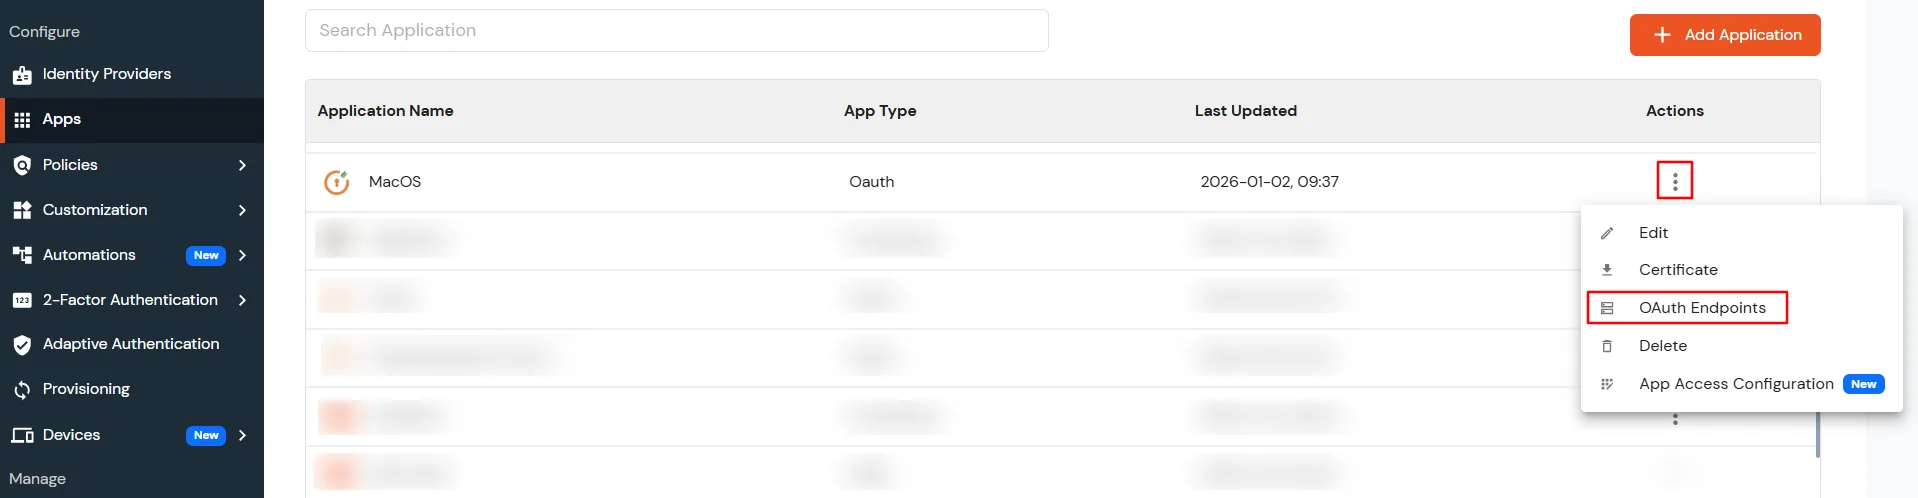This screenshot has width=1918, height=498.
Task: Open the three-dot actions menu for MacOS
Action: point(1674,181)
